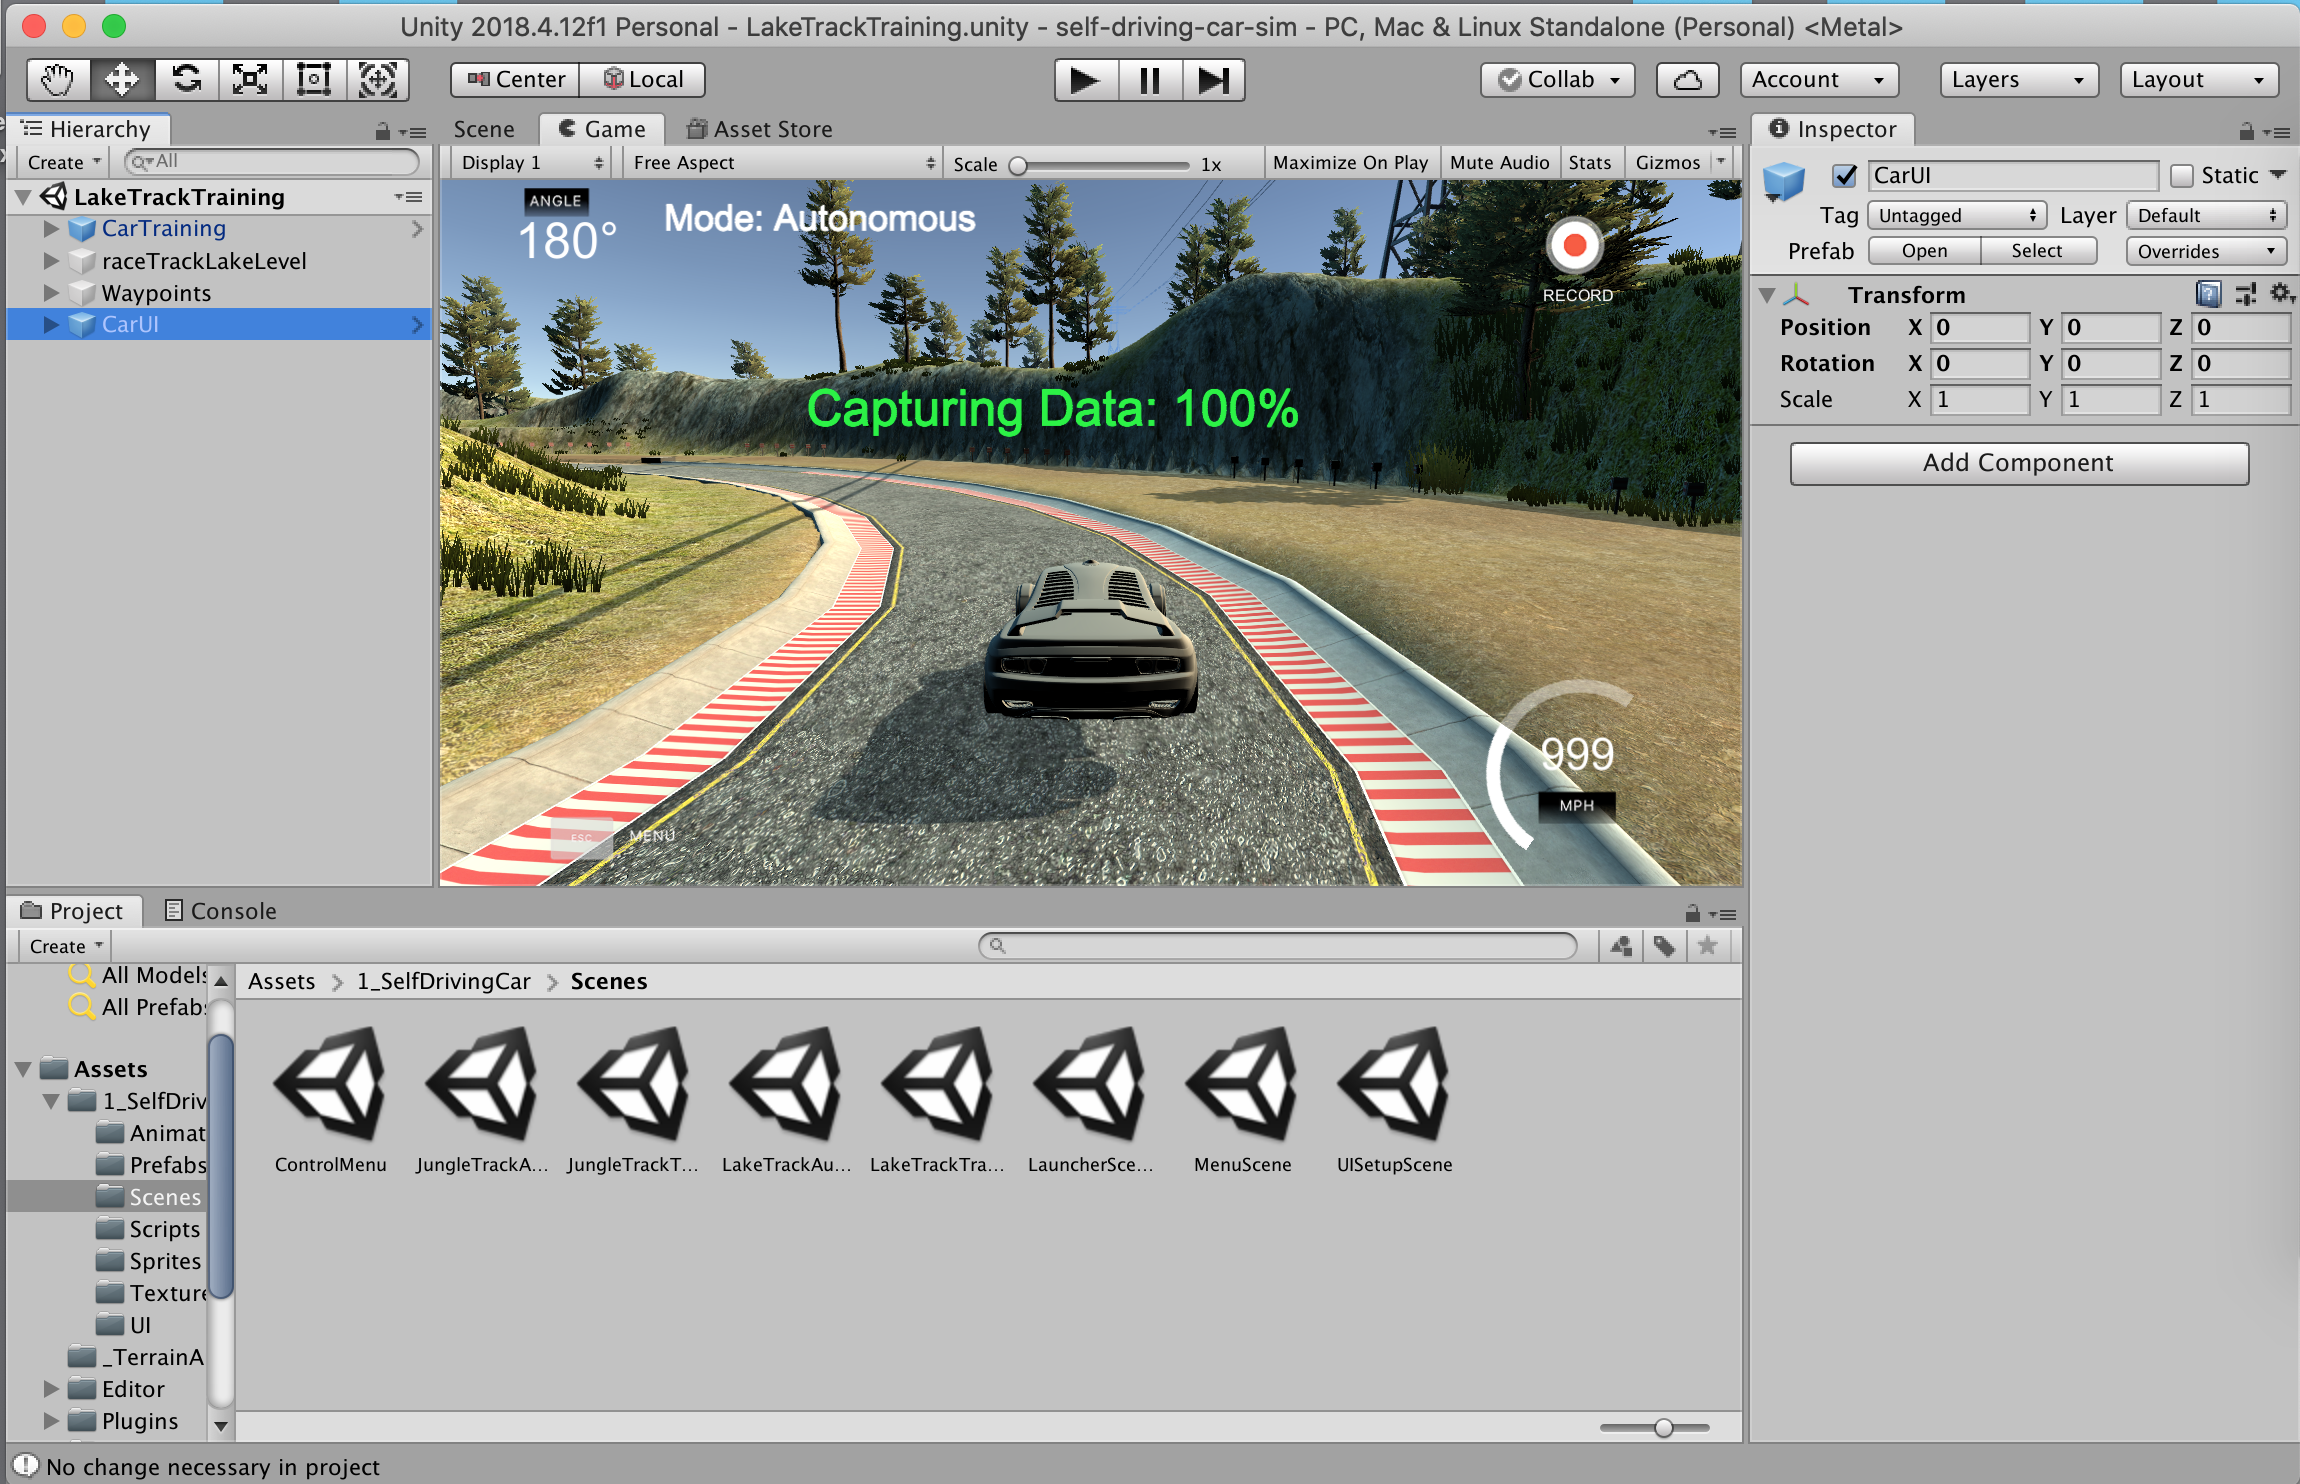Click the Step frame button
Viewport: 2300px width, 1484px height.
pos(1213,80)
